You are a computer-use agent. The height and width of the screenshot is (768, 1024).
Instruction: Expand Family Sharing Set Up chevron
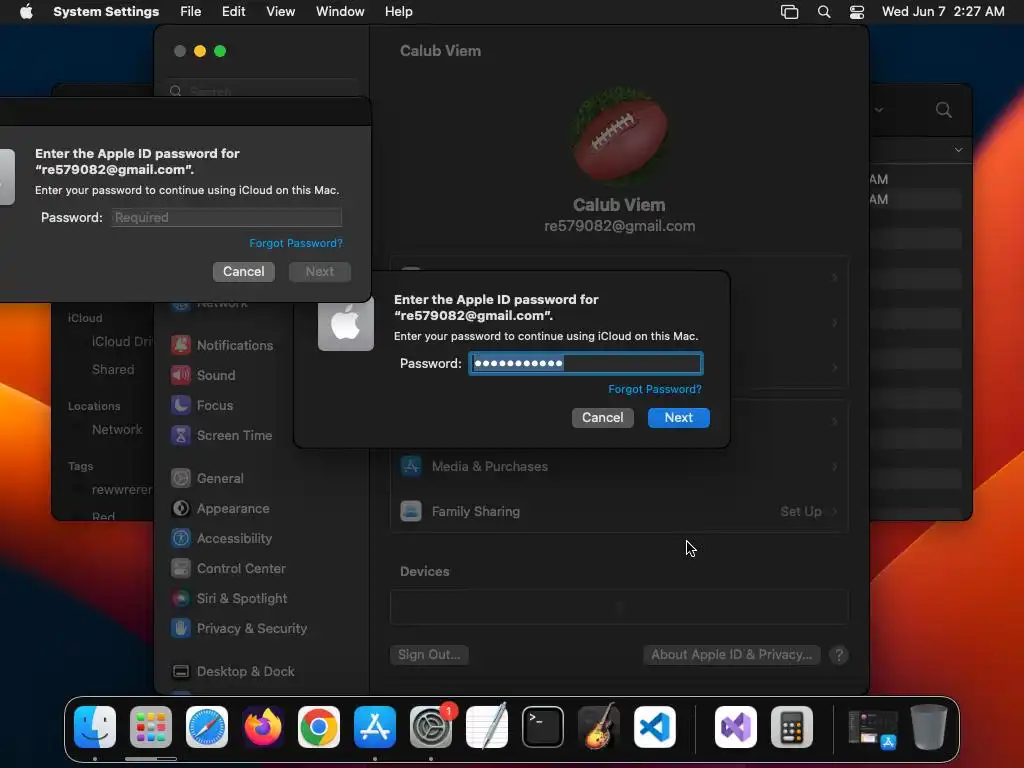[x=835, y=511]
